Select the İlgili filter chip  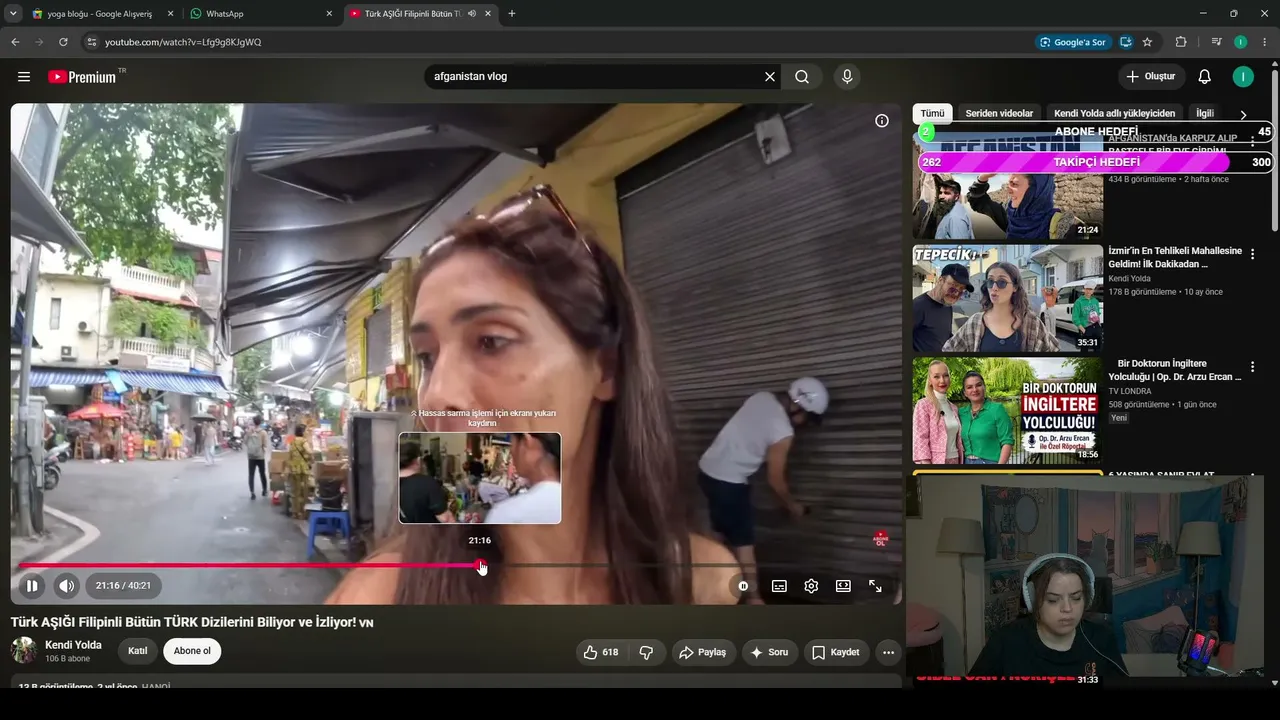click(x=1205, y=114)
